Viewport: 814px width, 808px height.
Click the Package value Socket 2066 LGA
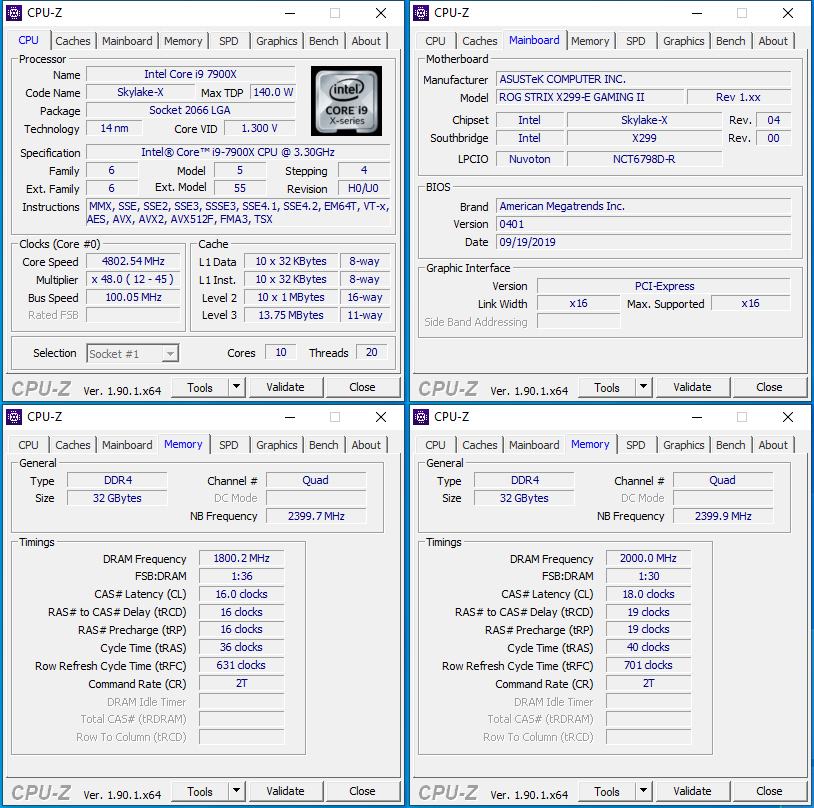coord(191,110)
